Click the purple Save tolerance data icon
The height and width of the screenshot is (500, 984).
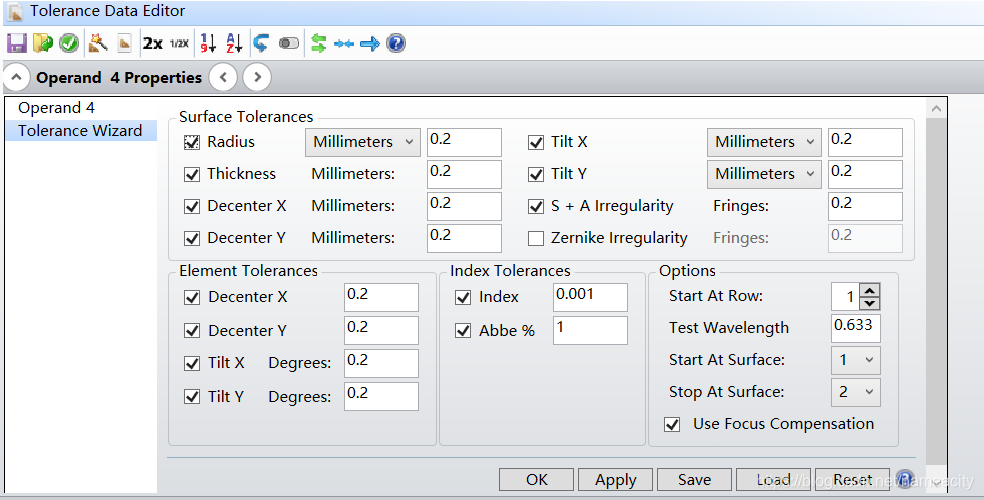[16, 43]
